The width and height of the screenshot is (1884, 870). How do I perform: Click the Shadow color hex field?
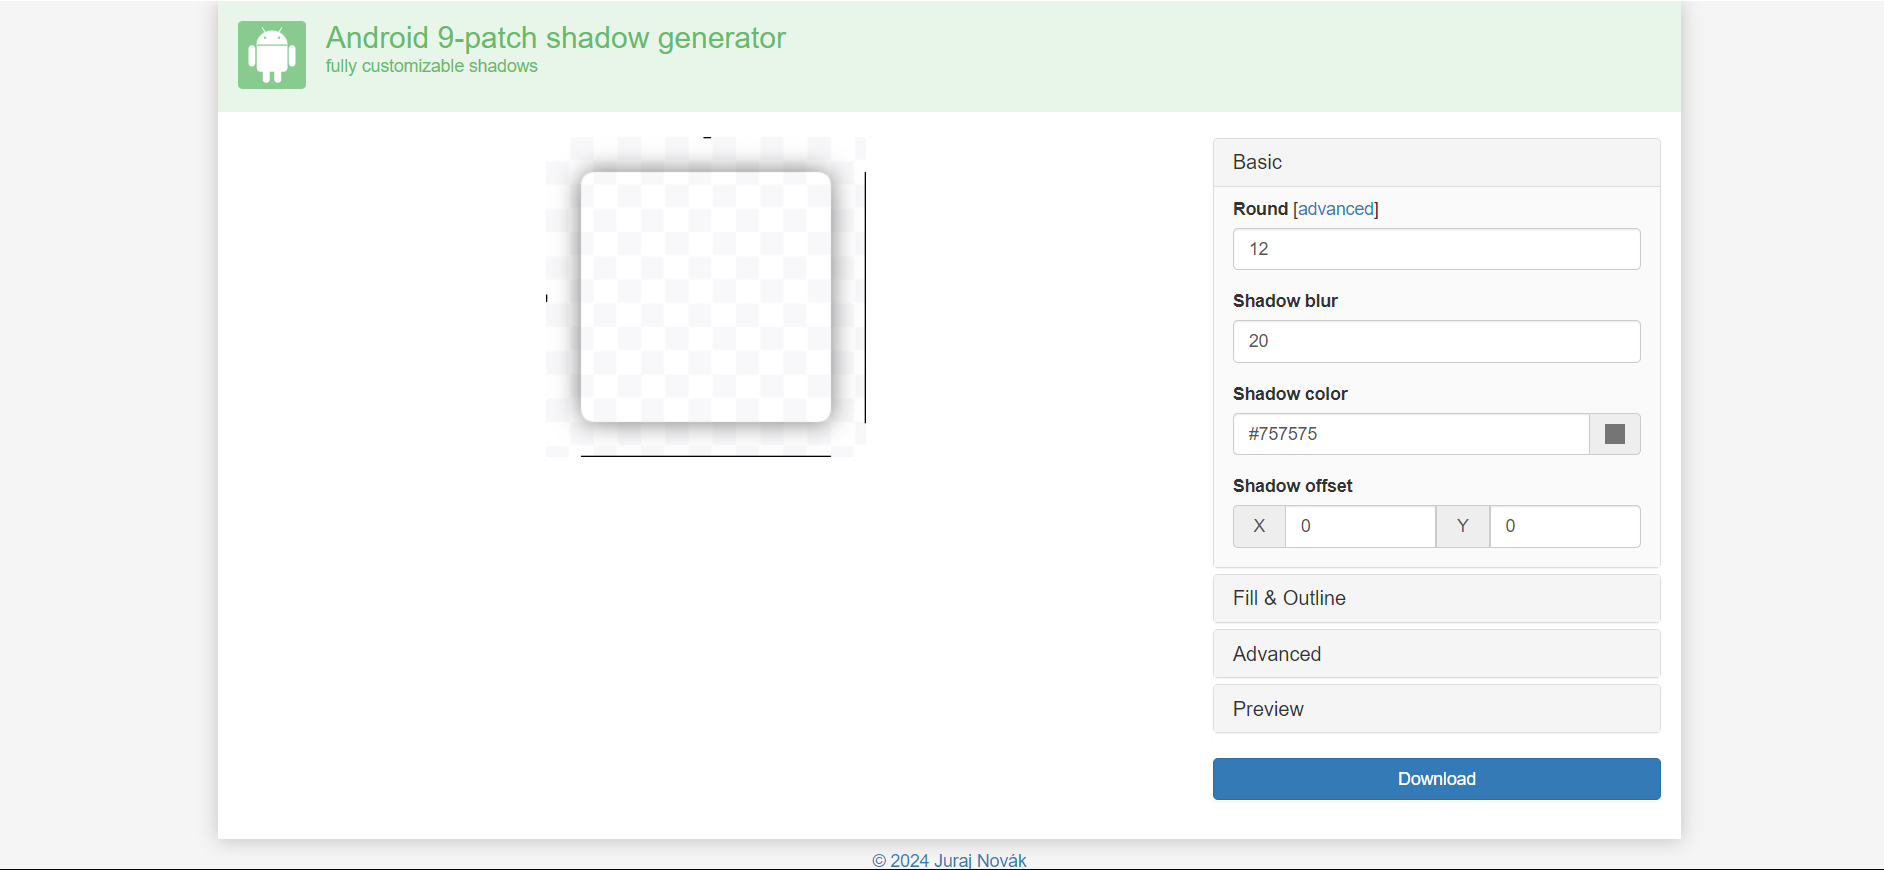[x=1410, y=434]
